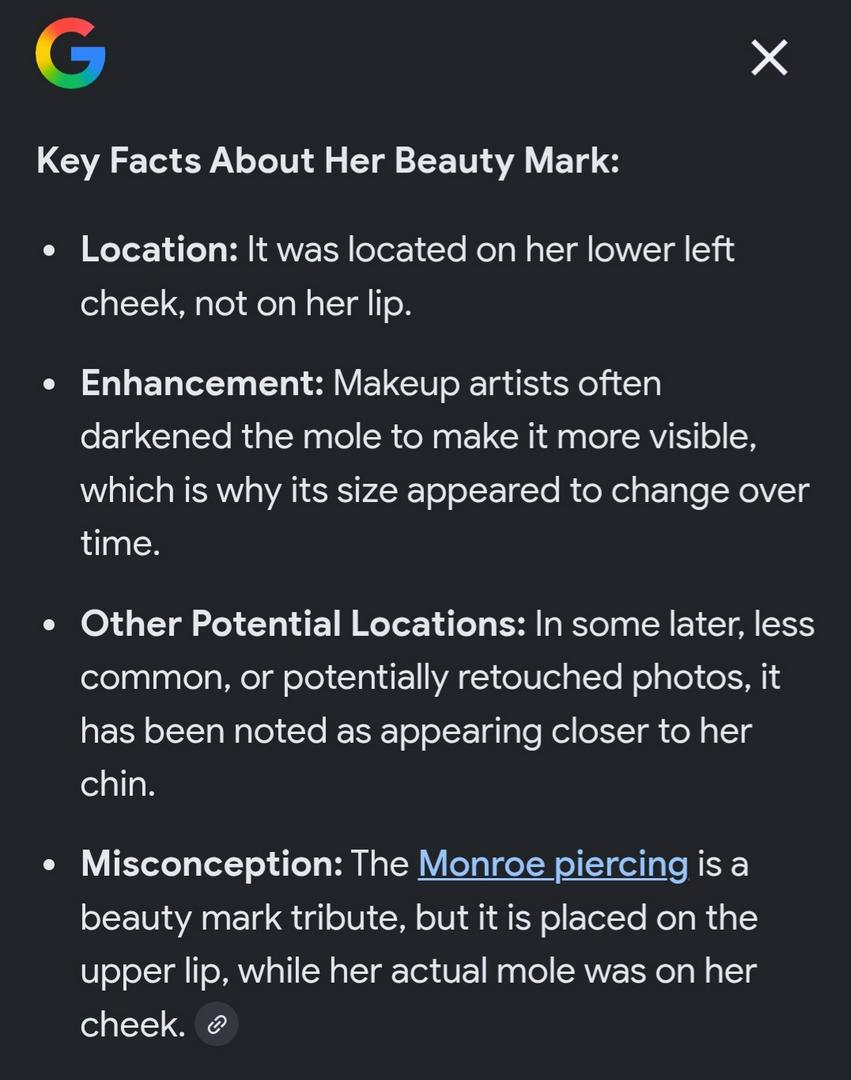Image resolution: width=851 pixels, height=1080 pixels.
Task: Click the 'Other Potential Locations:' label
Action: pos(303,624)
